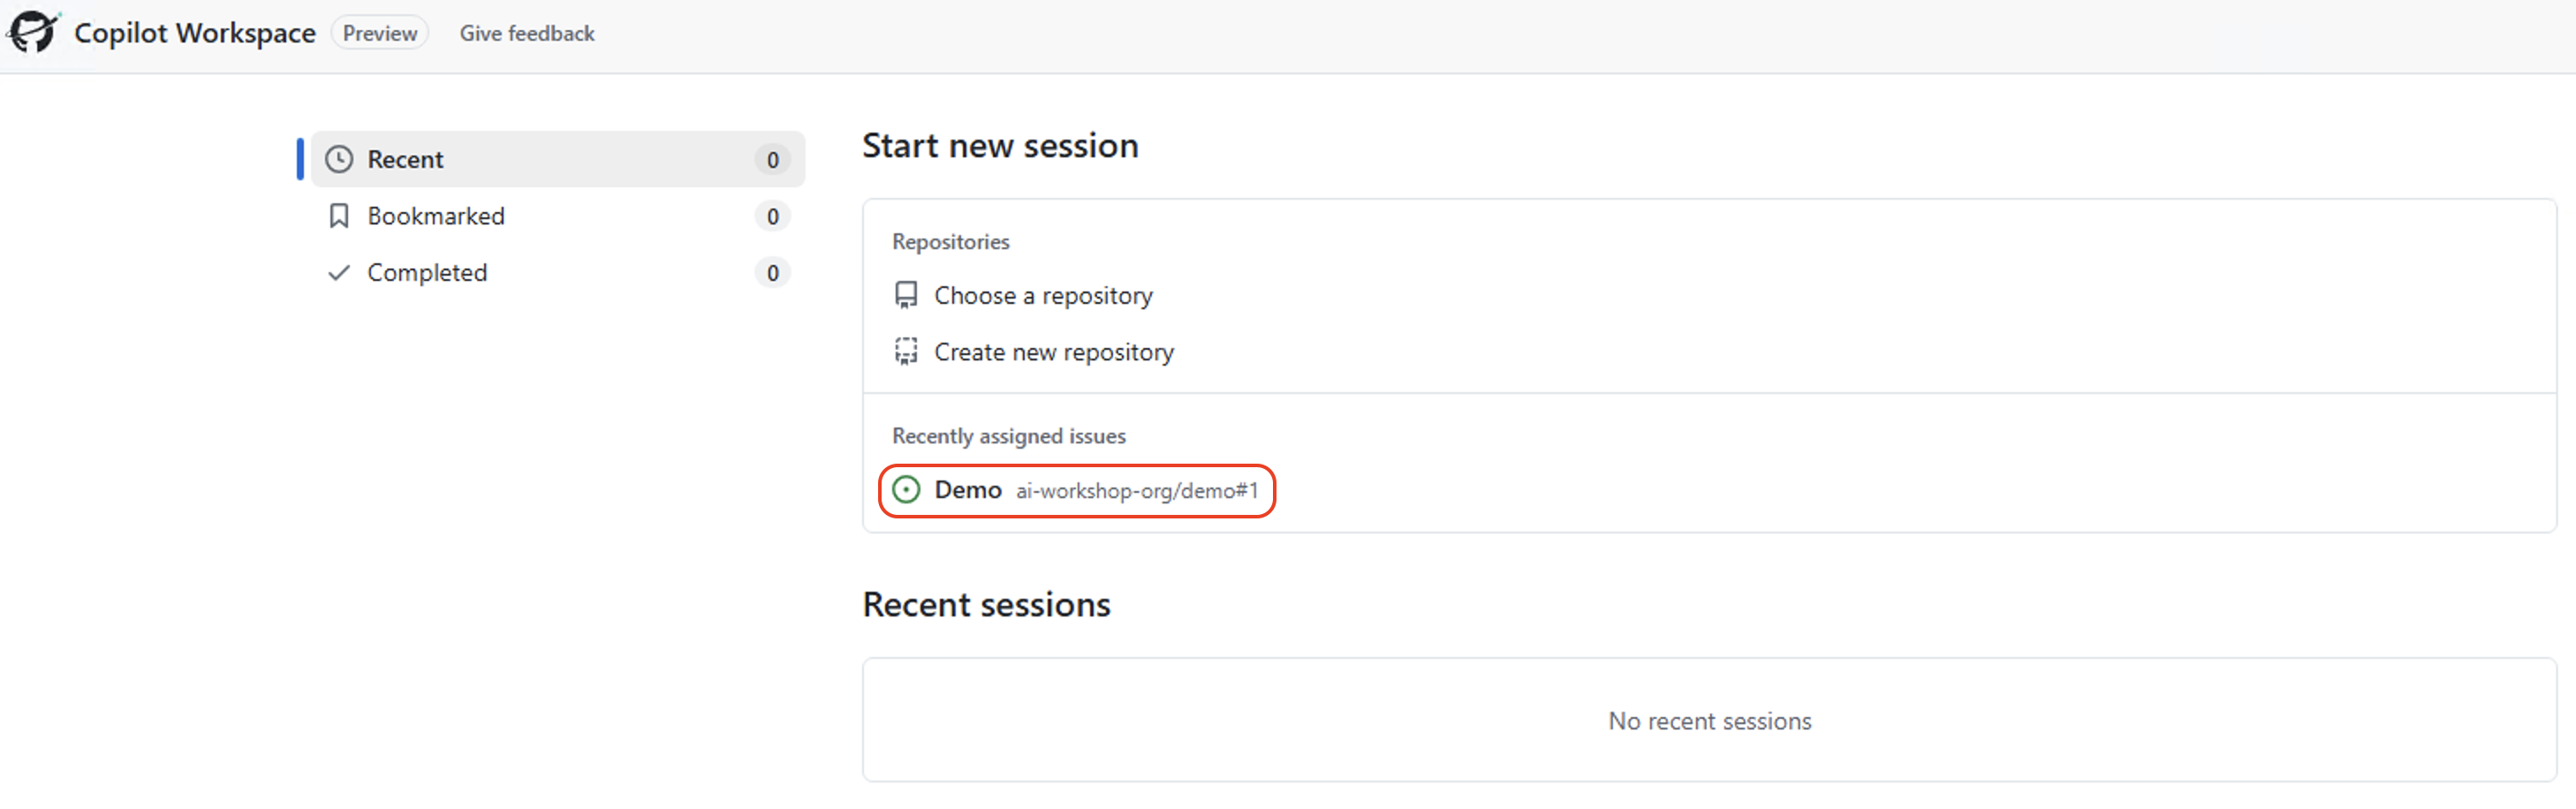Viewport: 2576px width, 809px height.
Task: Open Give feedback link
Action: 527,33
